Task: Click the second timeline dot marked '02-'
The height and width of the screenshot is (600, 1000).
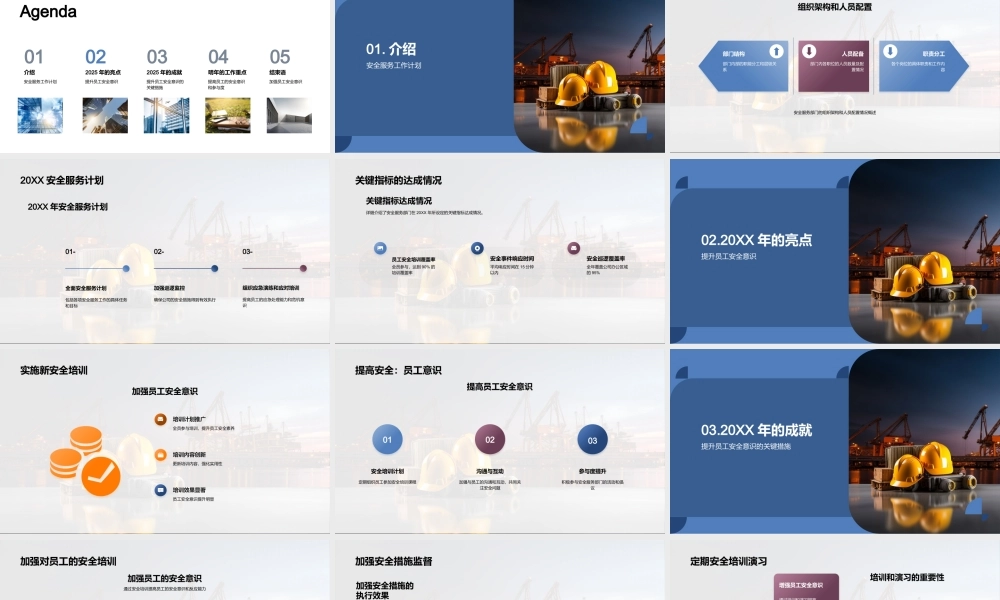Action: [215, 268]
